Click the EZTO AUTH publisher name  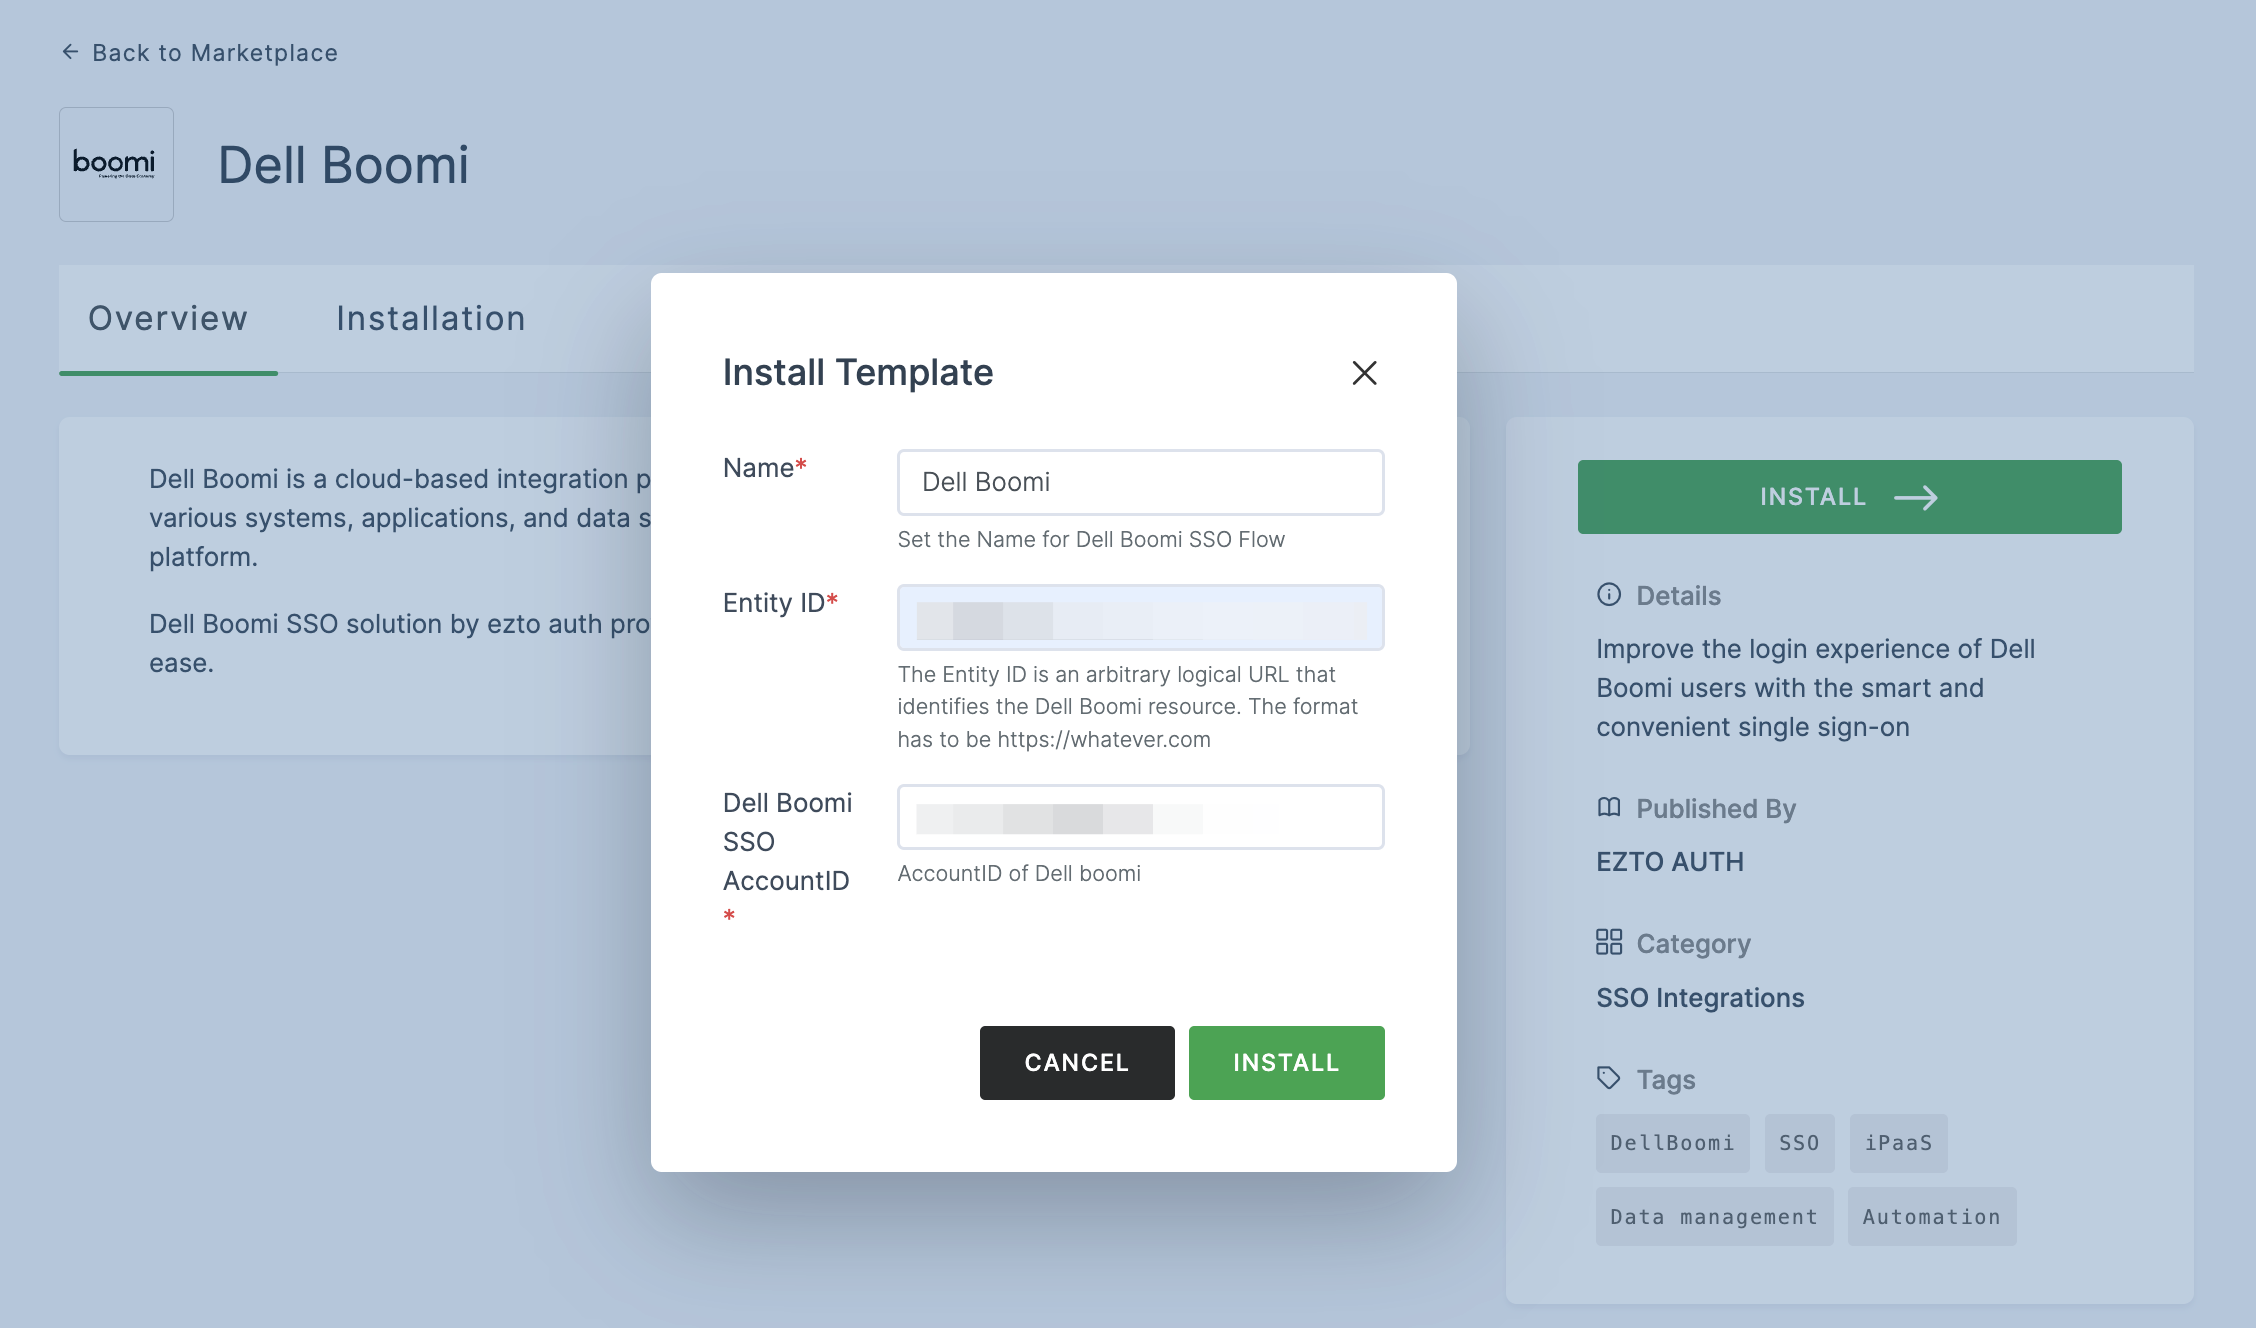pos(1670,862)
